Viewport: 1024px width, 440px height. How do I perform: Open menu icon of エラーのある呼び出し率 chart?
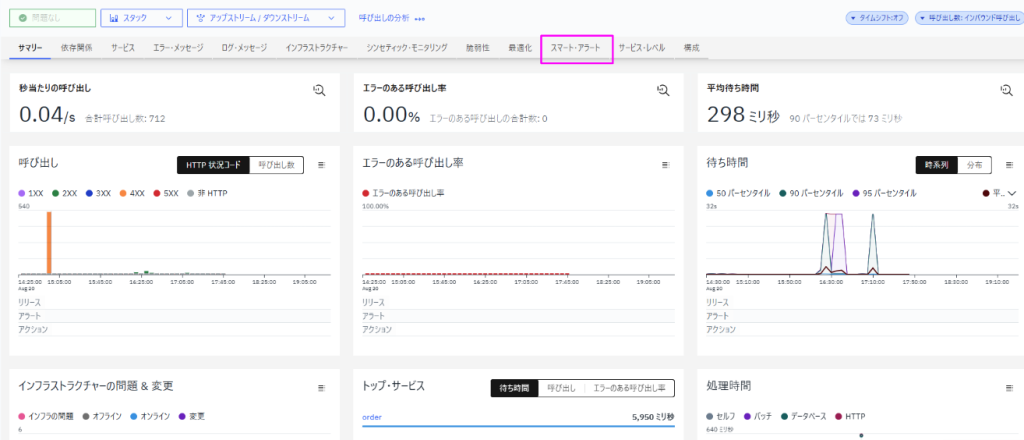[665, 165]
